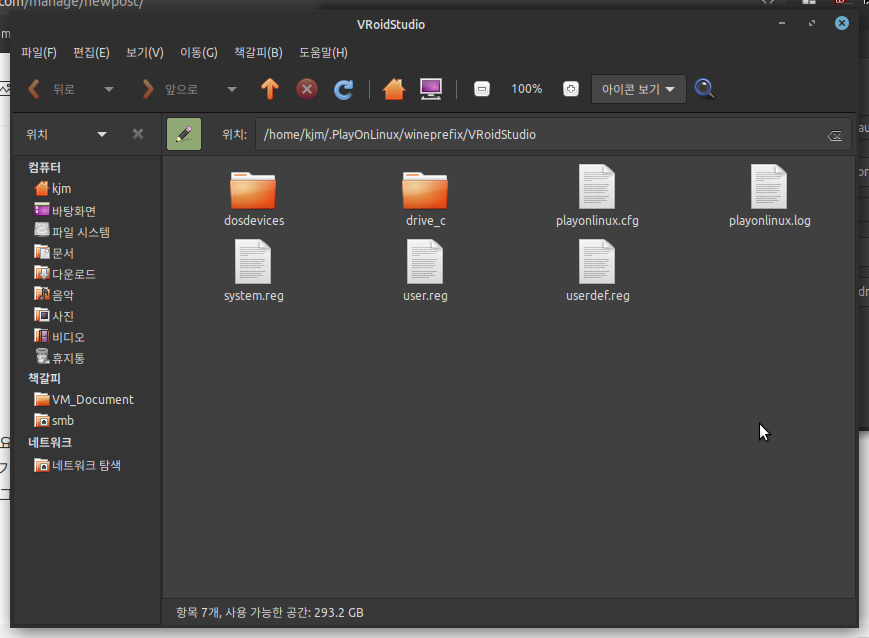This screenshot has height=638, width=869.
Task: Go up to the parent folder
Action: coord(270,89)
